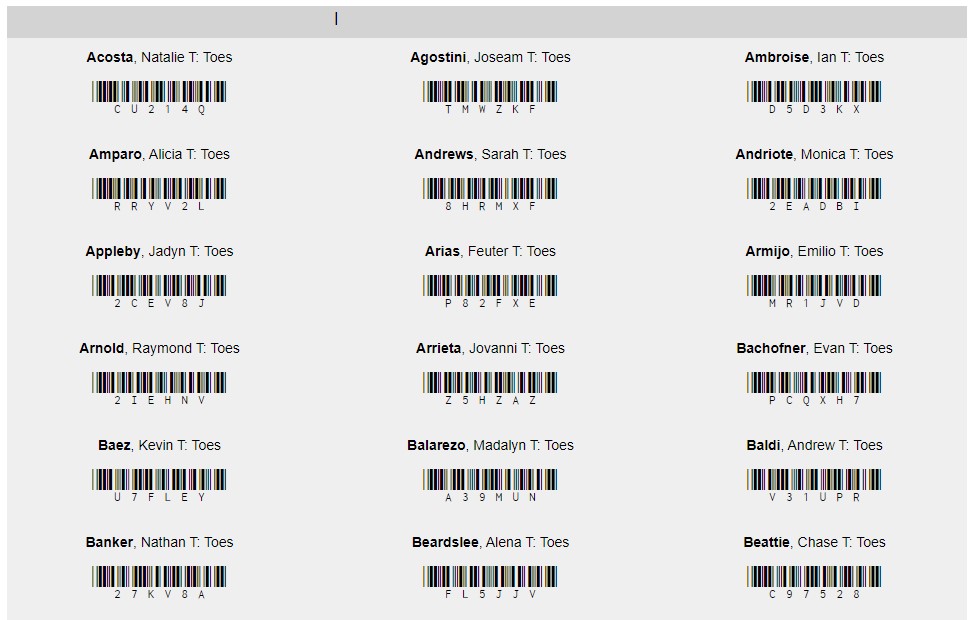Select the barcode under Appleby, Jadyn
975x620 pixels.
(x=159, y=285)
